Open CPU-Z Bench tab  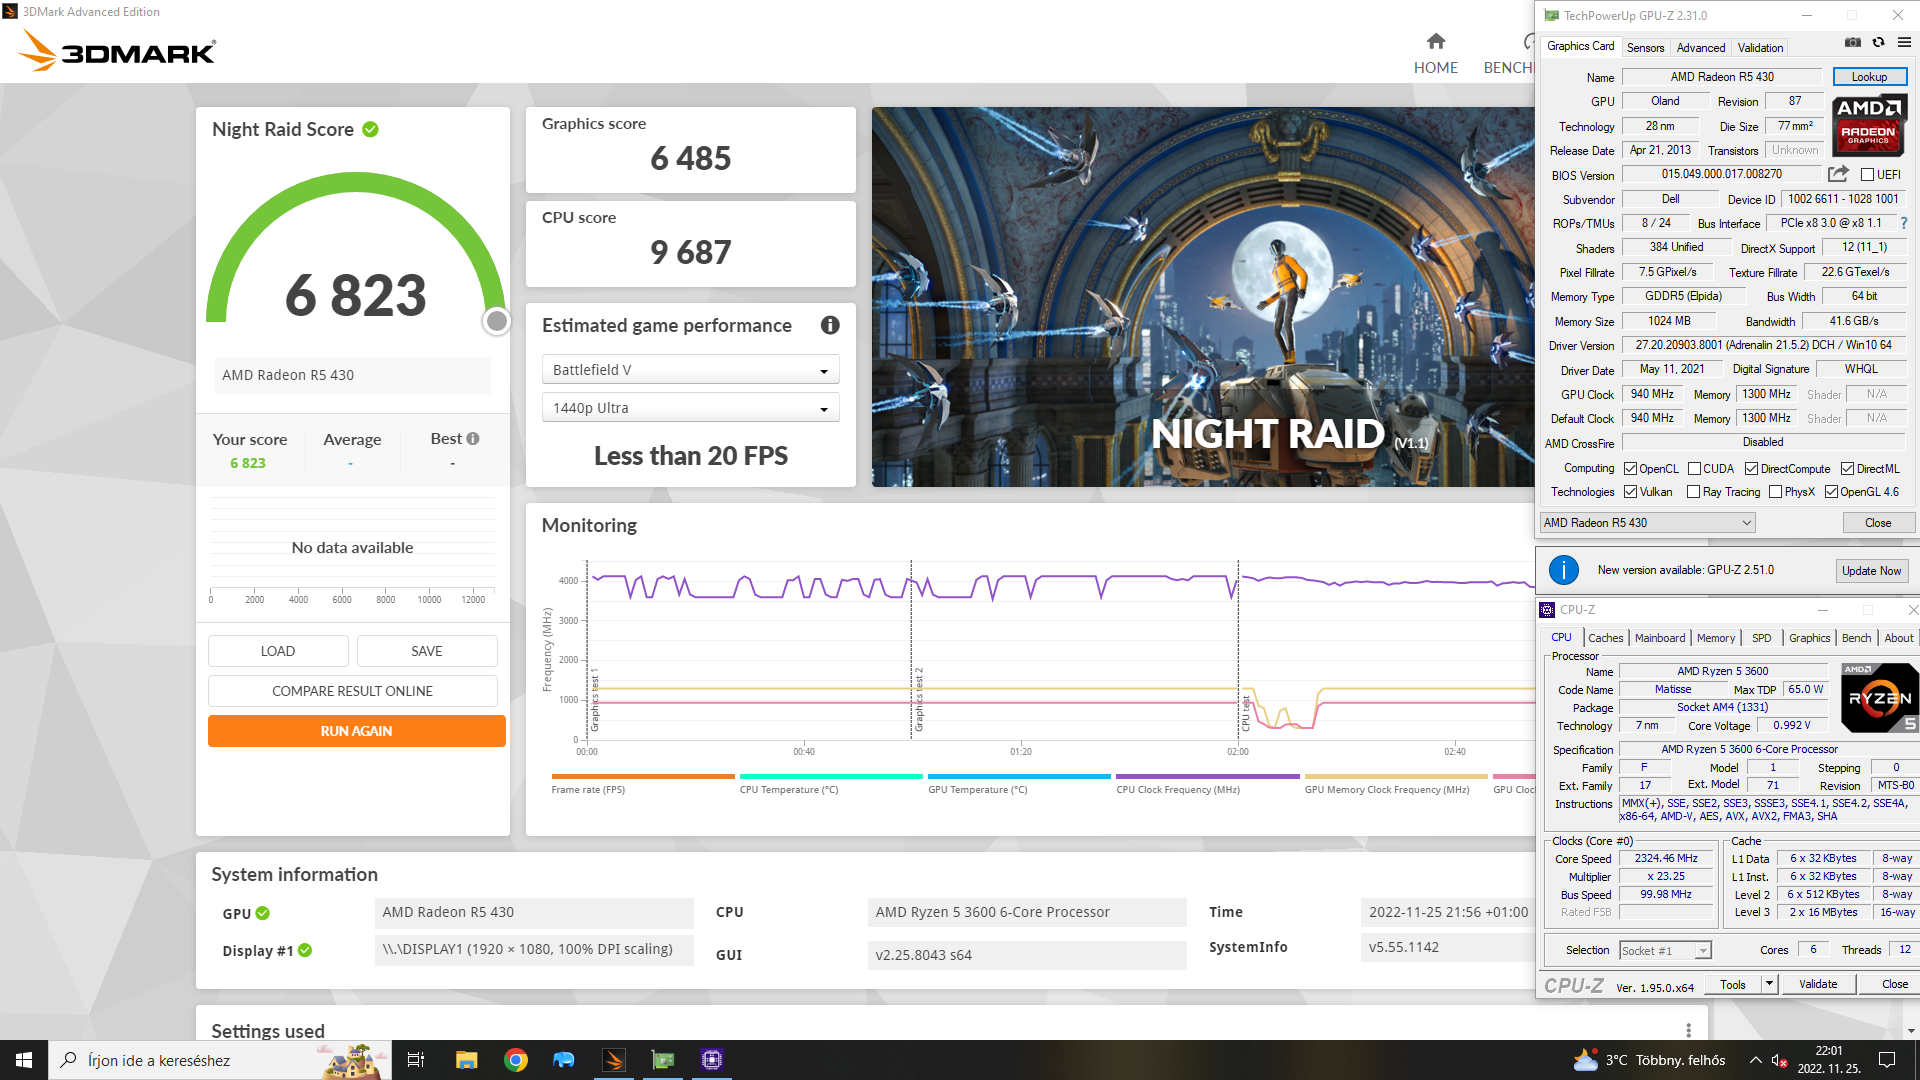click(1856, 638)
